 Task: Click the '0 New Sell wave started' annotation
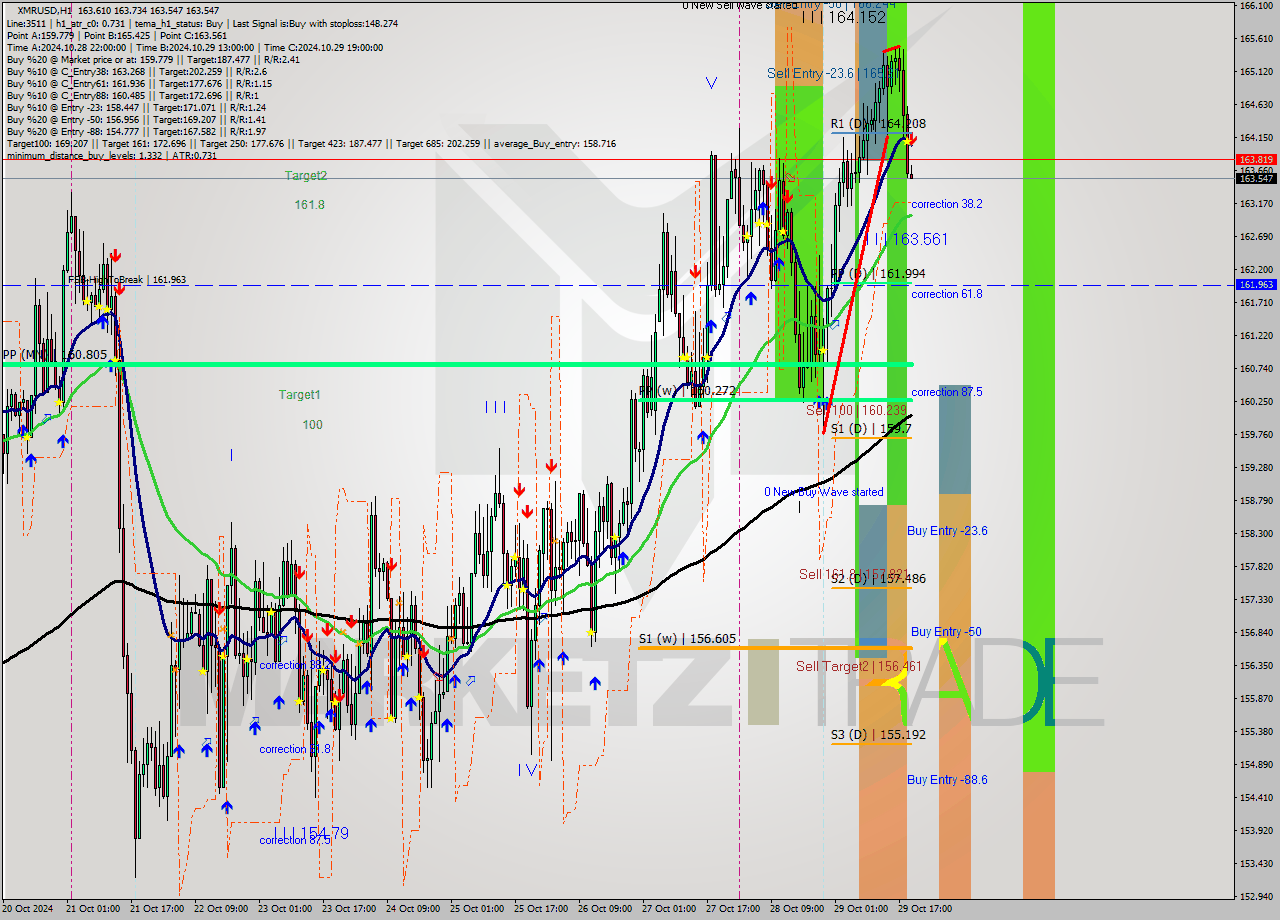740,5
